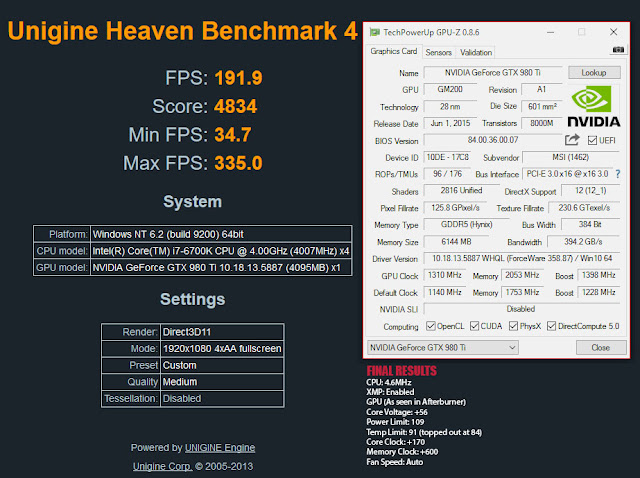The image size is (640, 478).
Task: Switch to the Validation tab
Action: [476, 52]
